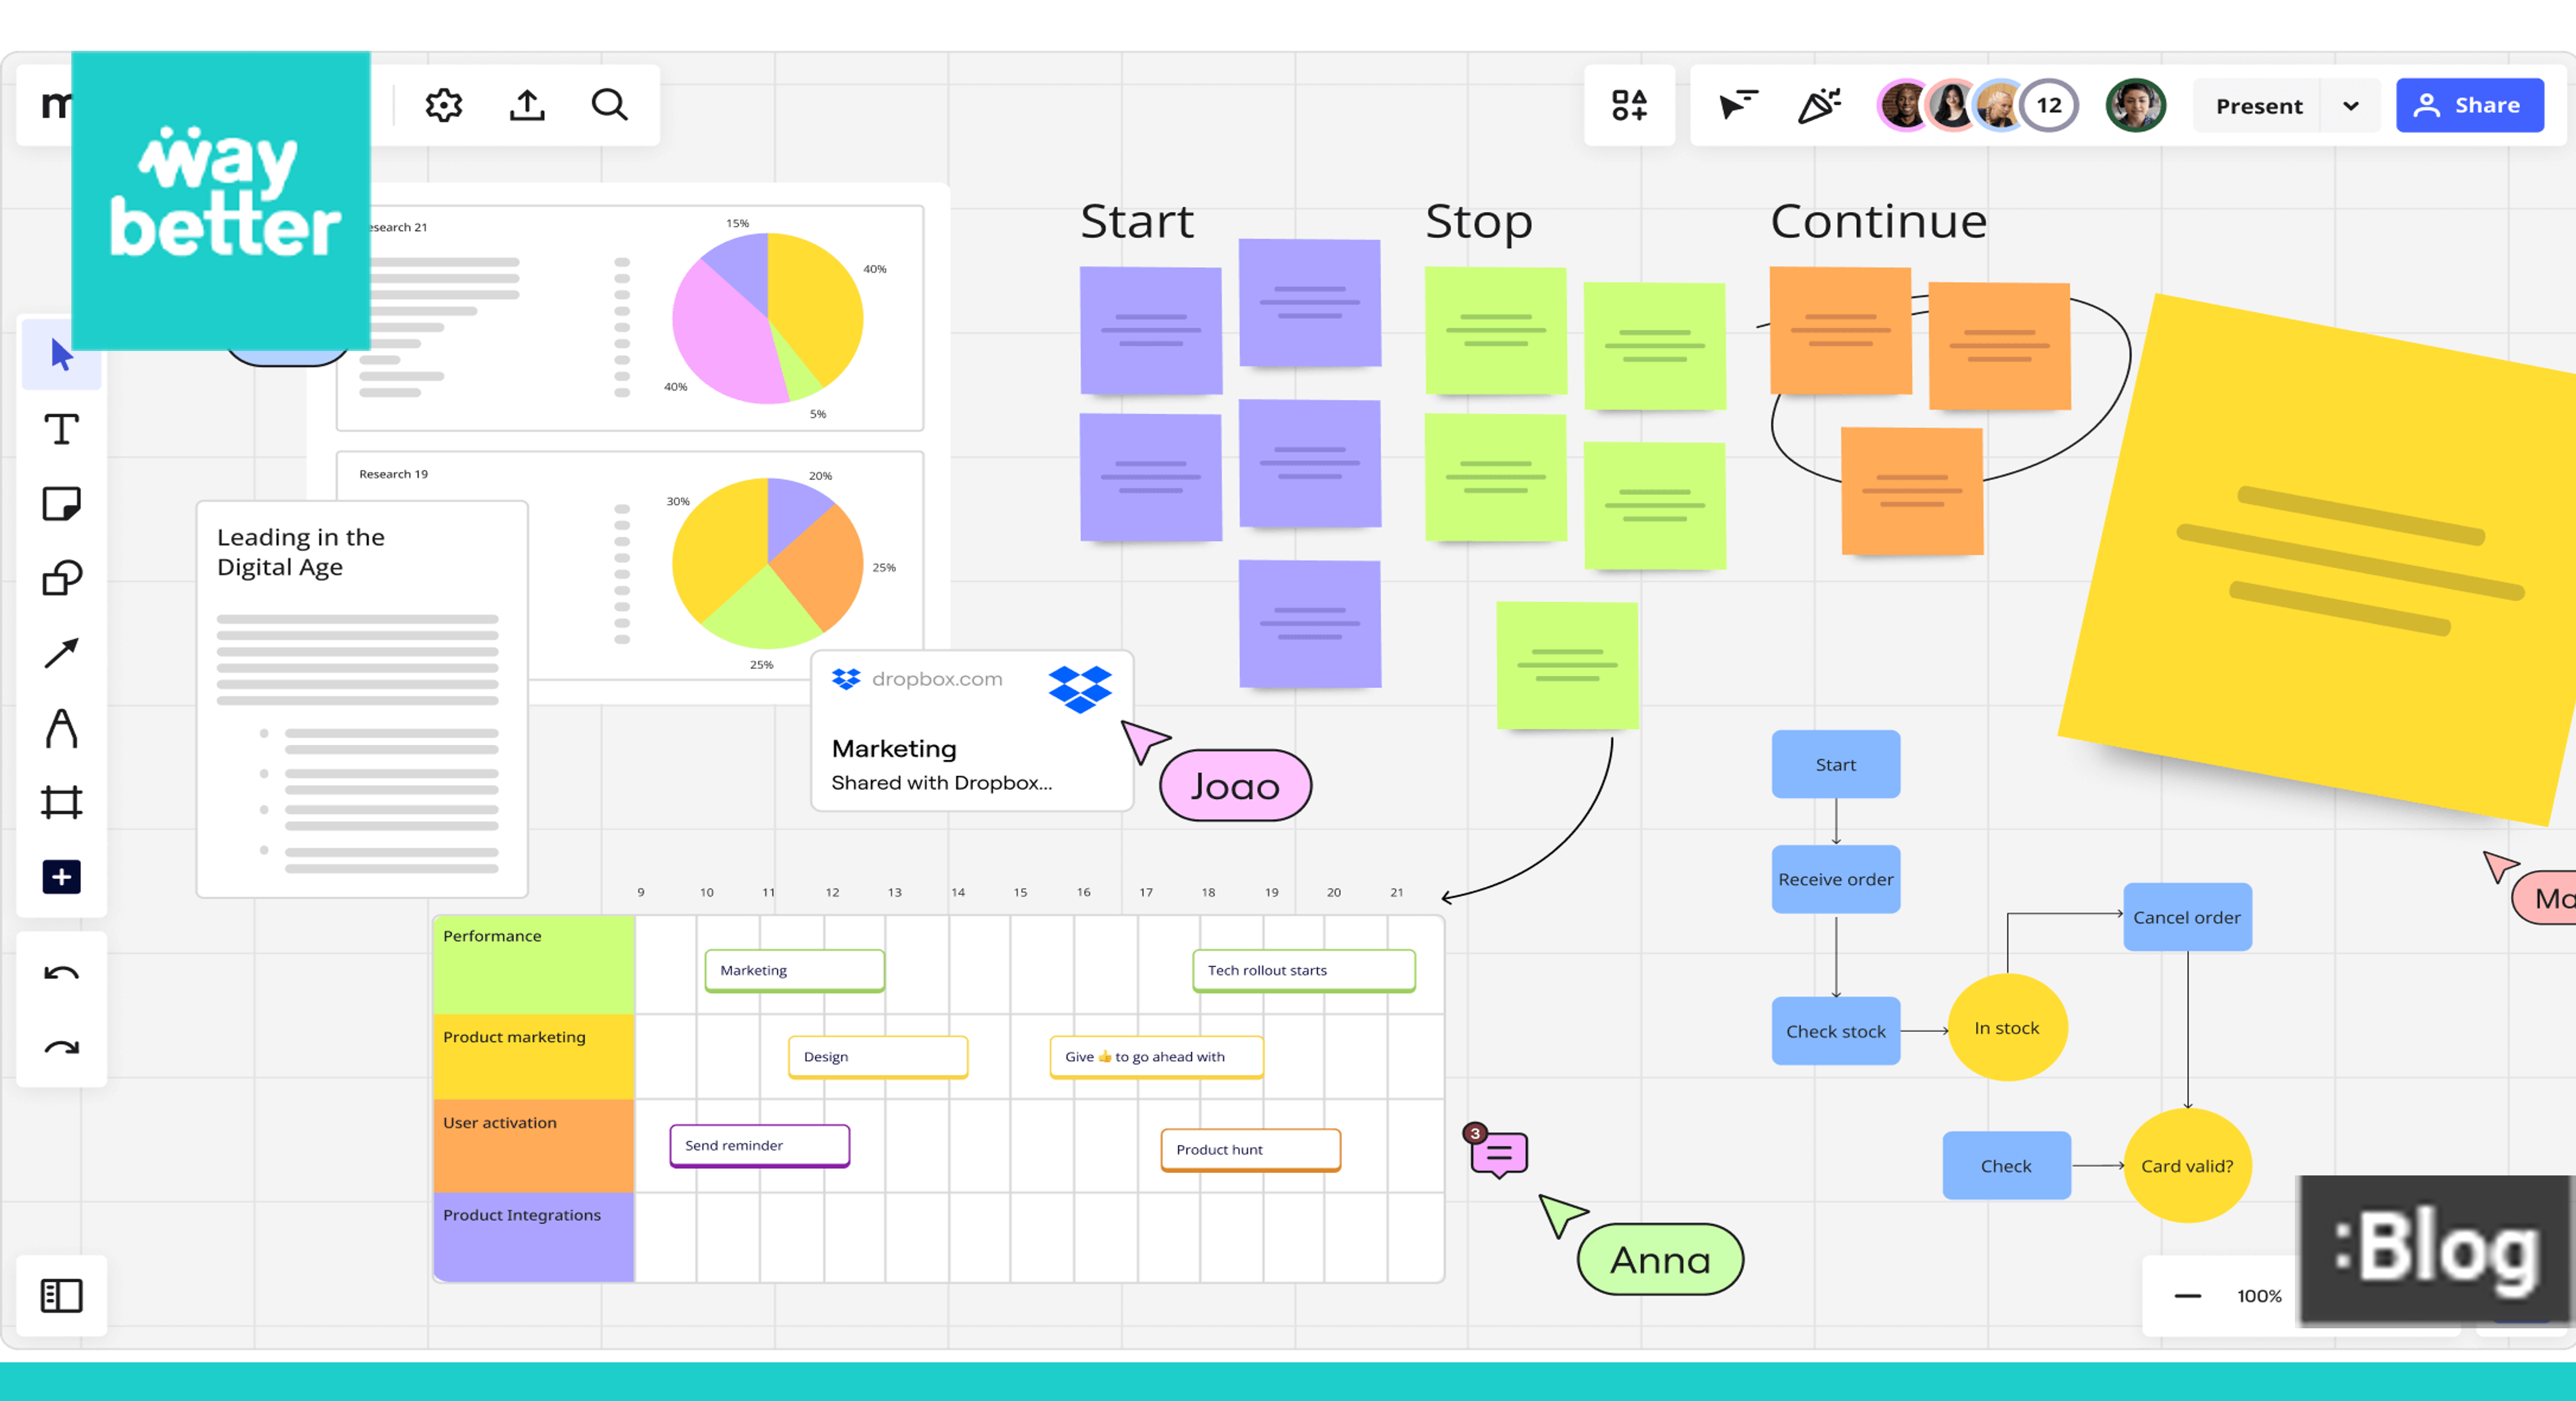The width and height of the screenshot is (2576, 1401).
Task: Zoom out with the minus button
Action: (x=2187, y=1296)
